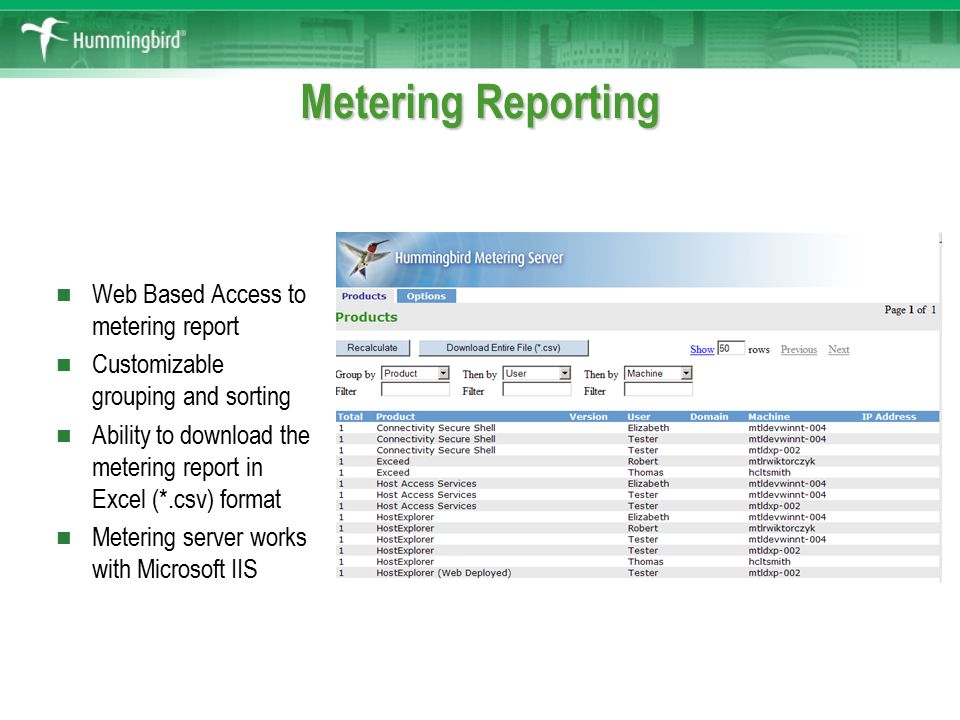Click the rows count input showing 50
Viewport: 960px width, 720px height.
731,348
